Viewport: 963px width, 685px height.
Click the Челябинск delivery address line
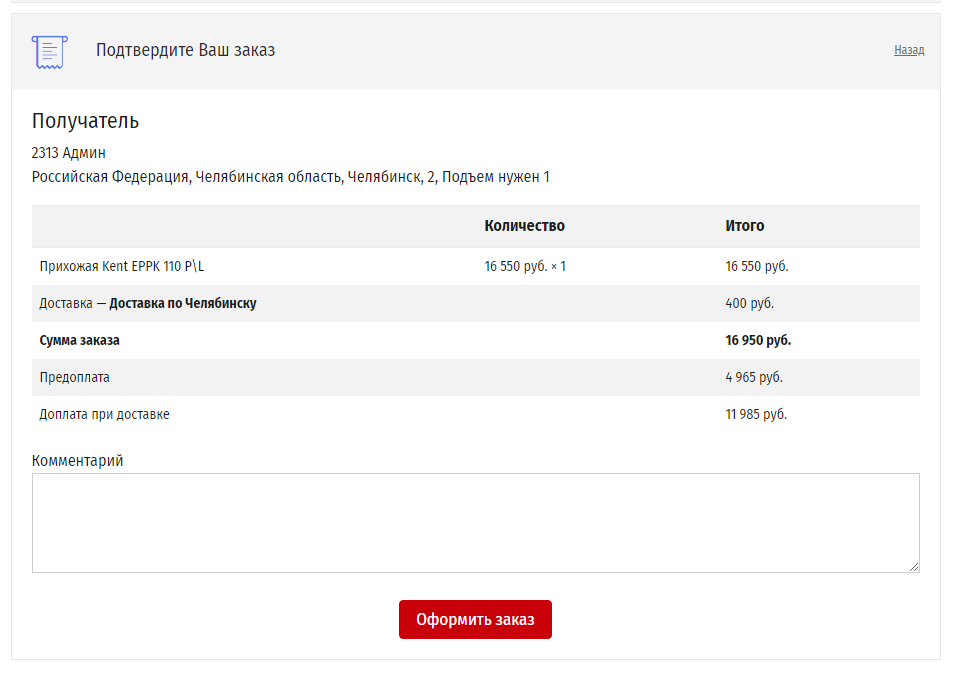click(290, 177)
